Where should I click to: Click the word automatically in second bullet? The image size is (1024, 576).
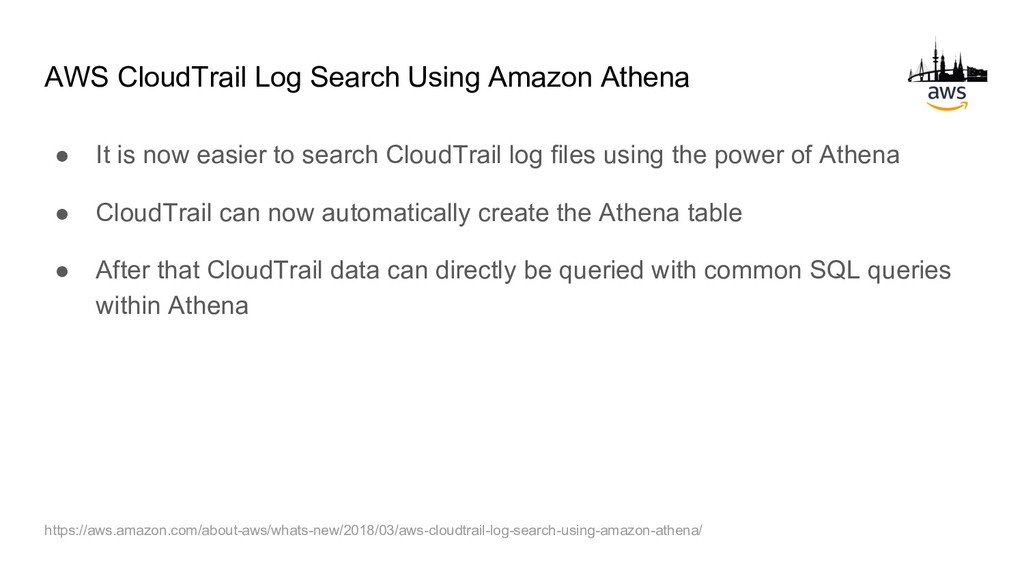click(396, 213)
